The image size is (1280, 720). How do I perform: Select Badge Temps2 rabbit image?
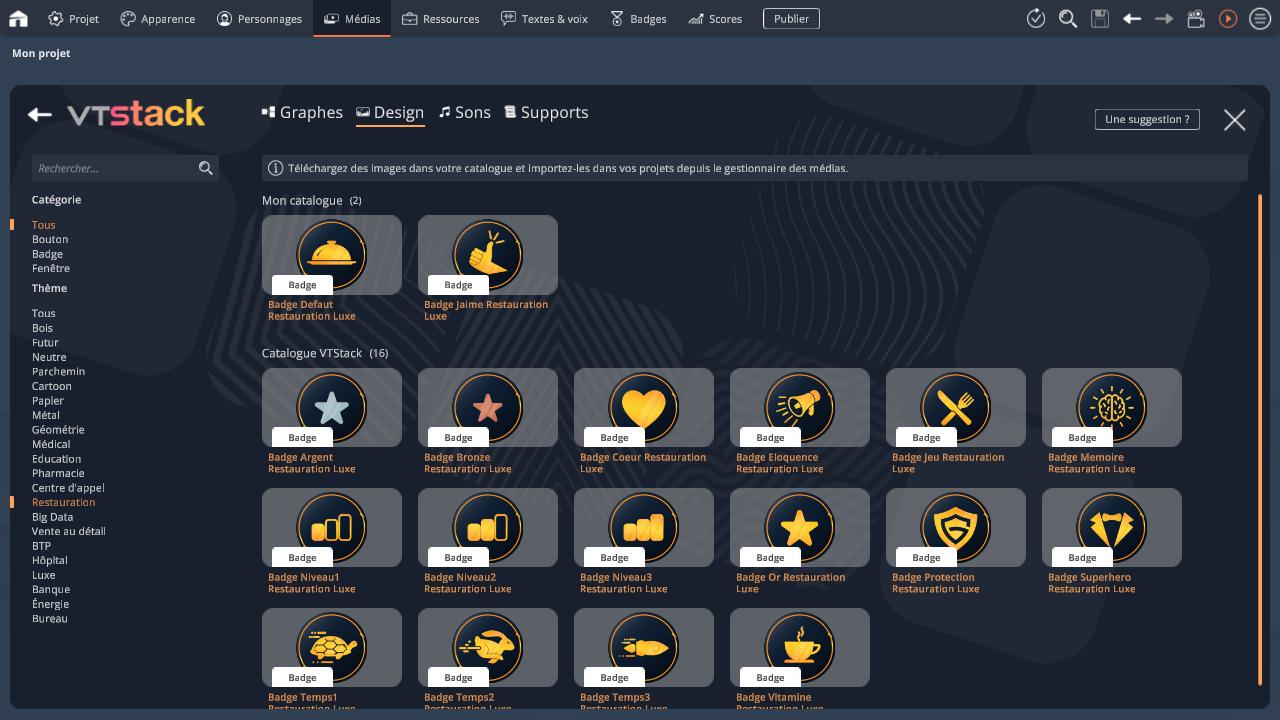pos(488,647)
